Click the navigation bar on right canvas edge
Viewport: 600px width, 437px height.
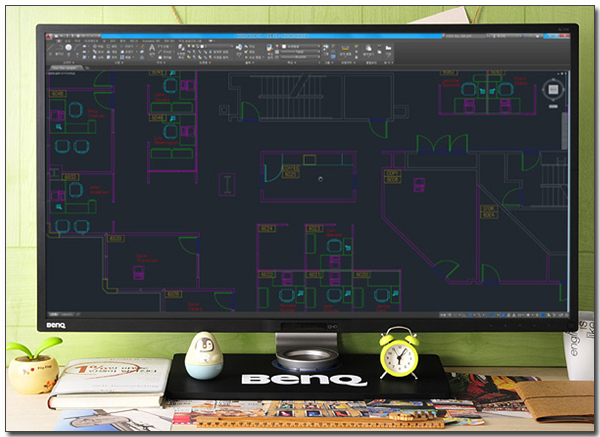565,130
